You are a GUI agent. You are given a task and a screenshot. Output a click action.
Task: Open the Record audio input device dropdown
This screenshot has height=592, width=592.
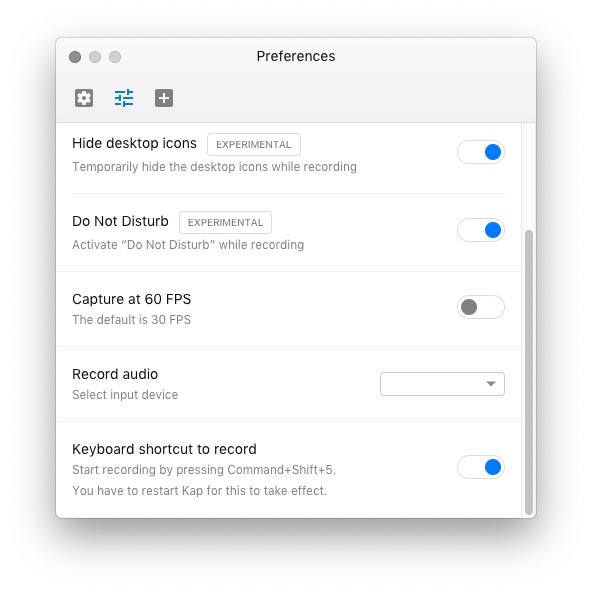(442, 384)
